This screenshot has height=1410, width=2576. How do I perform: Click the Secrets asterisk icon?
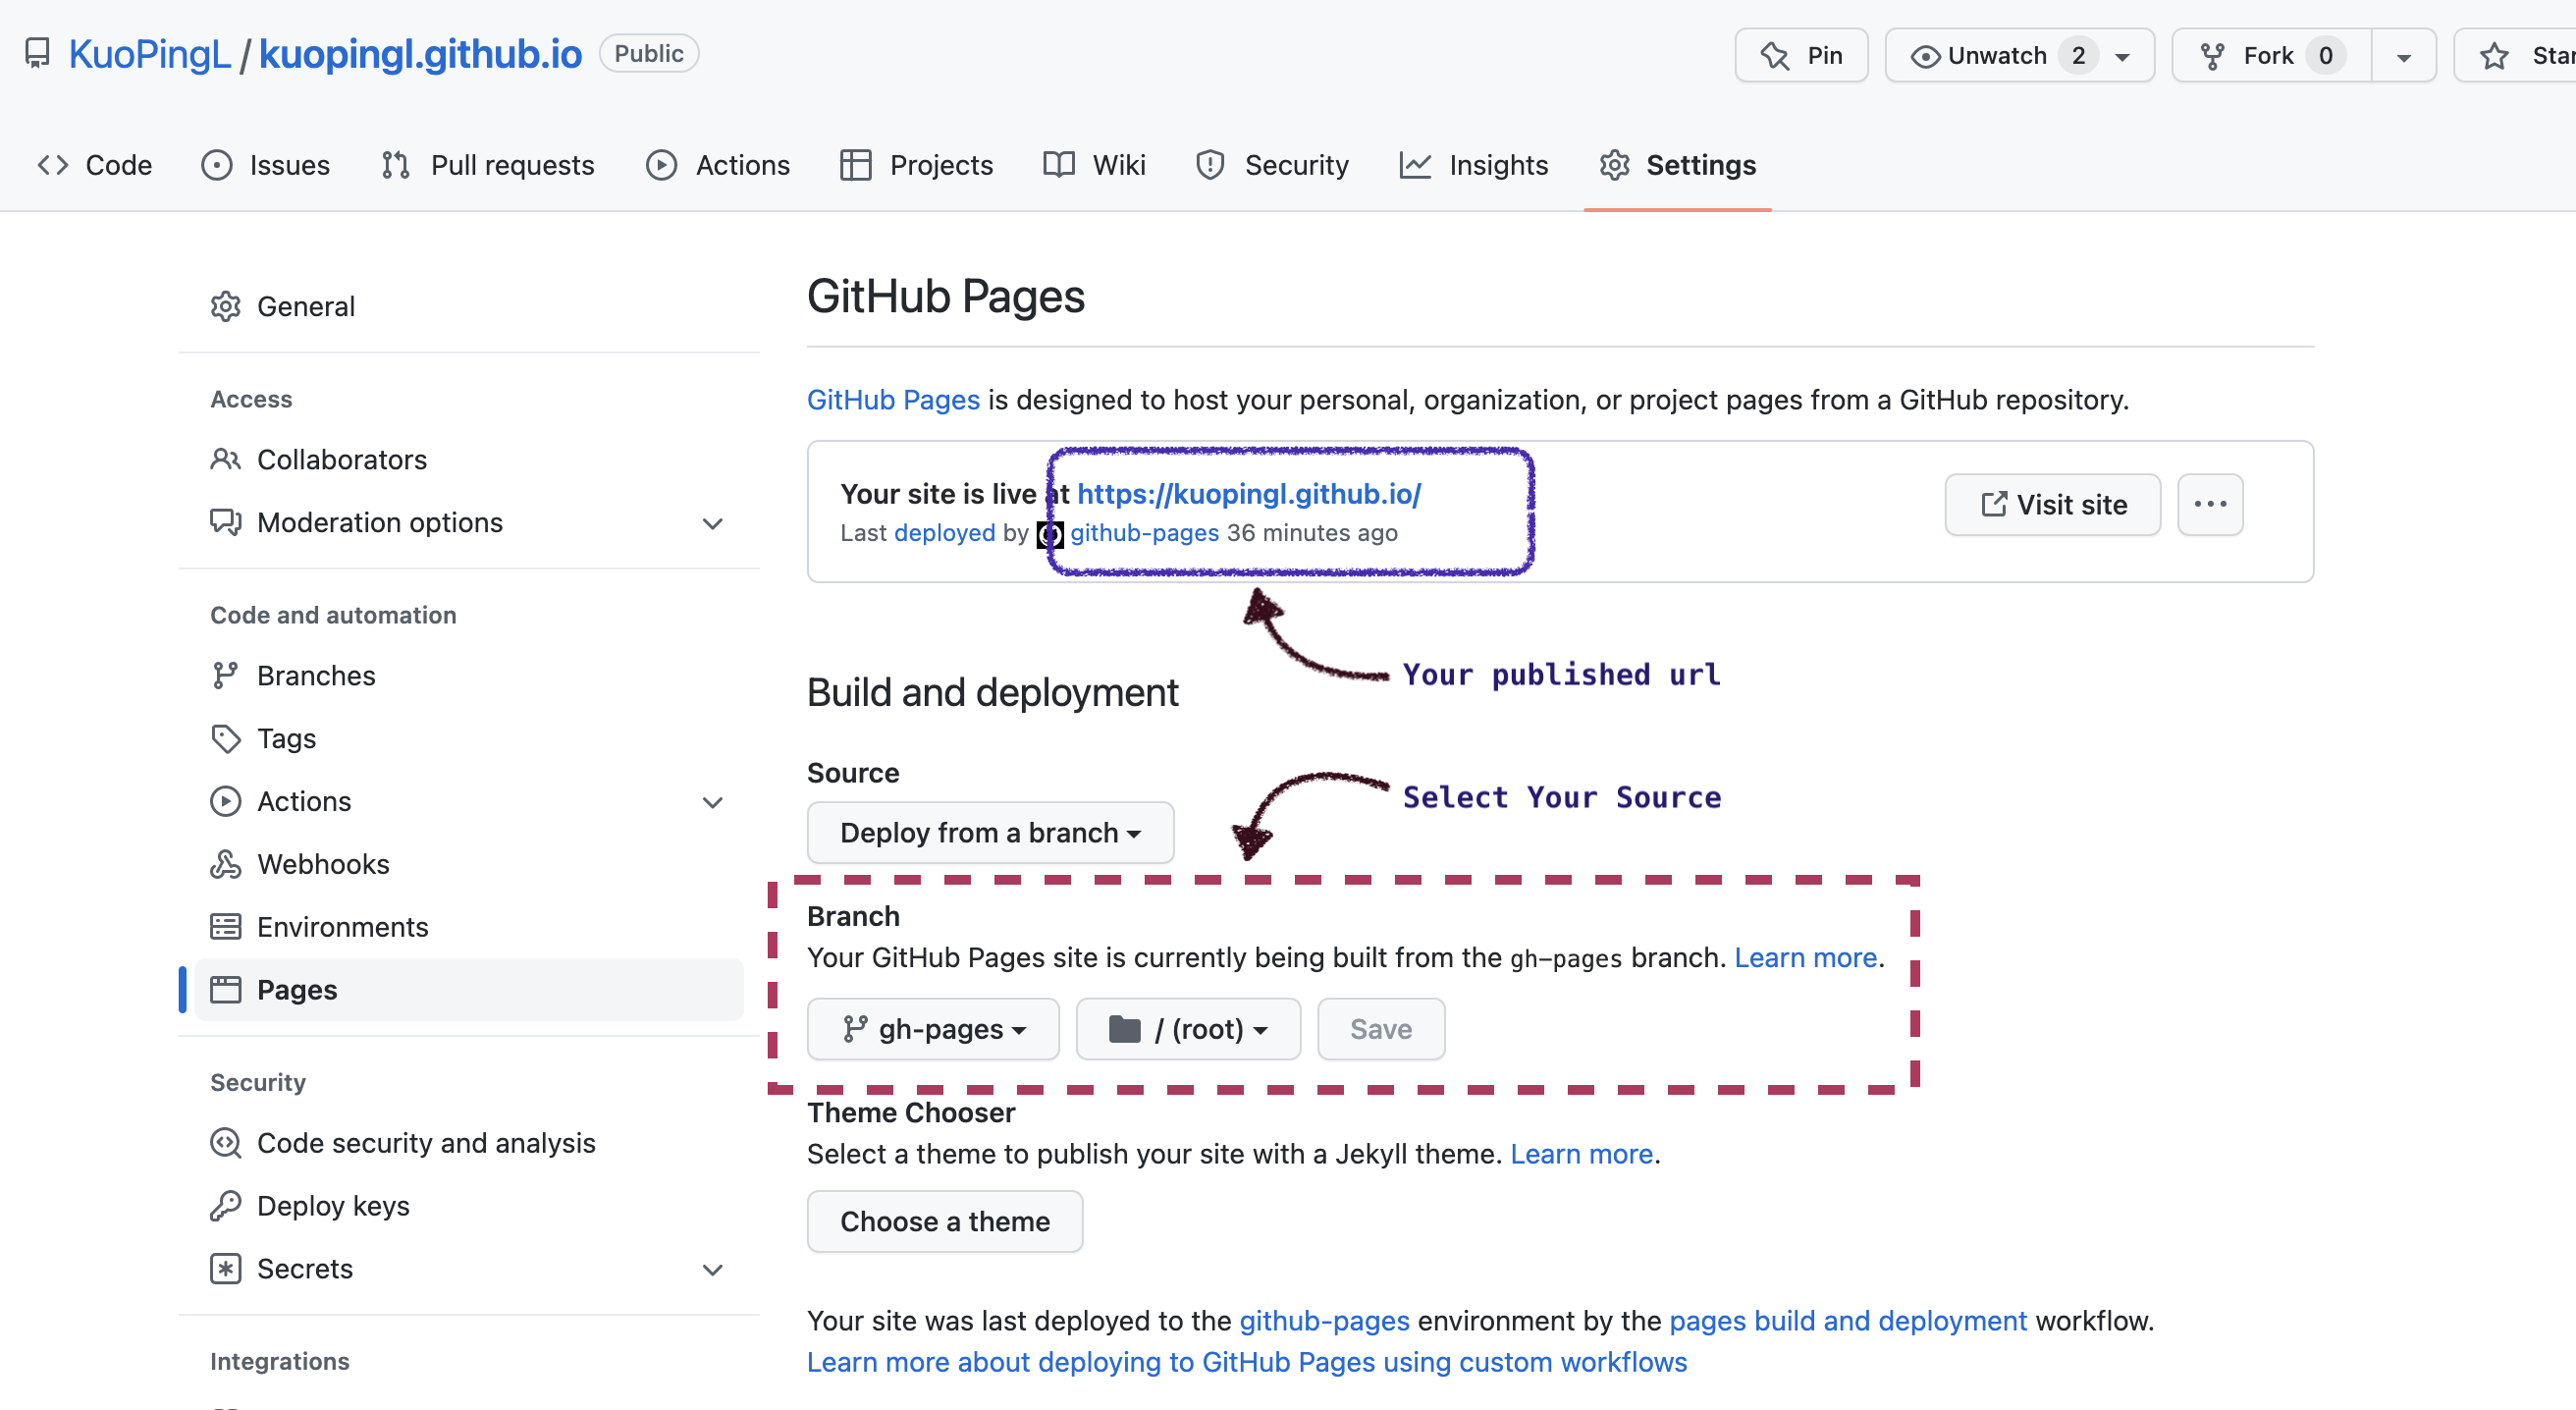(226, 1269)
